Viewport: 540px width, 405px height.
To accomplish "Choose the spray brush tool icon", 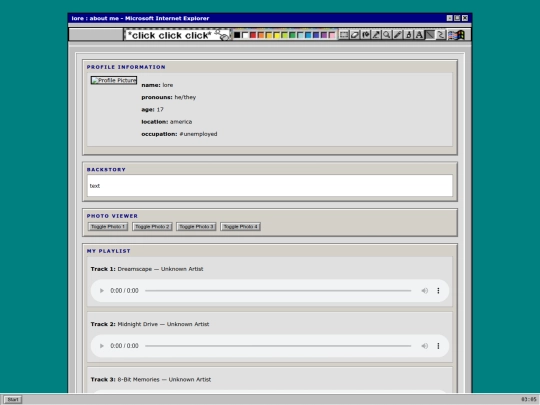I will 408,35.
